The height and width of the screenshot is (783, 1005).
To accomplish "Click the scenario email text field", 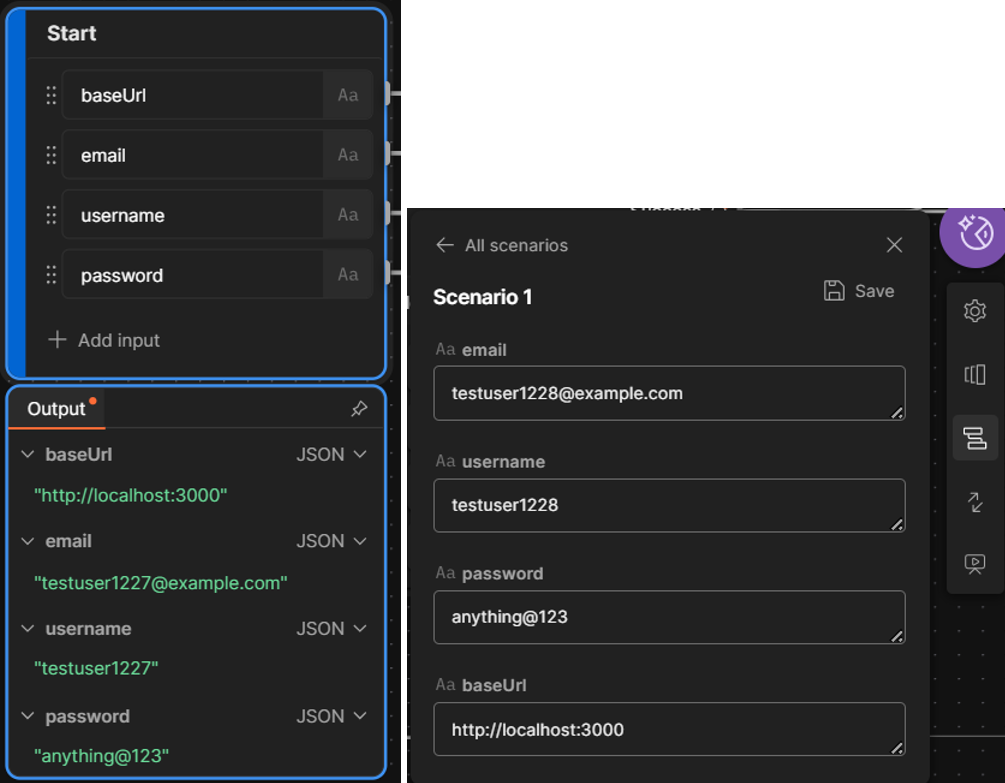I will (668, 393).
